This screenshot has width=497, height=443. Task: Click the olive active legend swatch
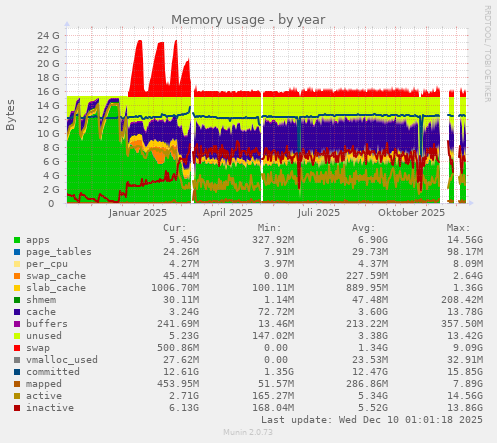pos(17,396)
